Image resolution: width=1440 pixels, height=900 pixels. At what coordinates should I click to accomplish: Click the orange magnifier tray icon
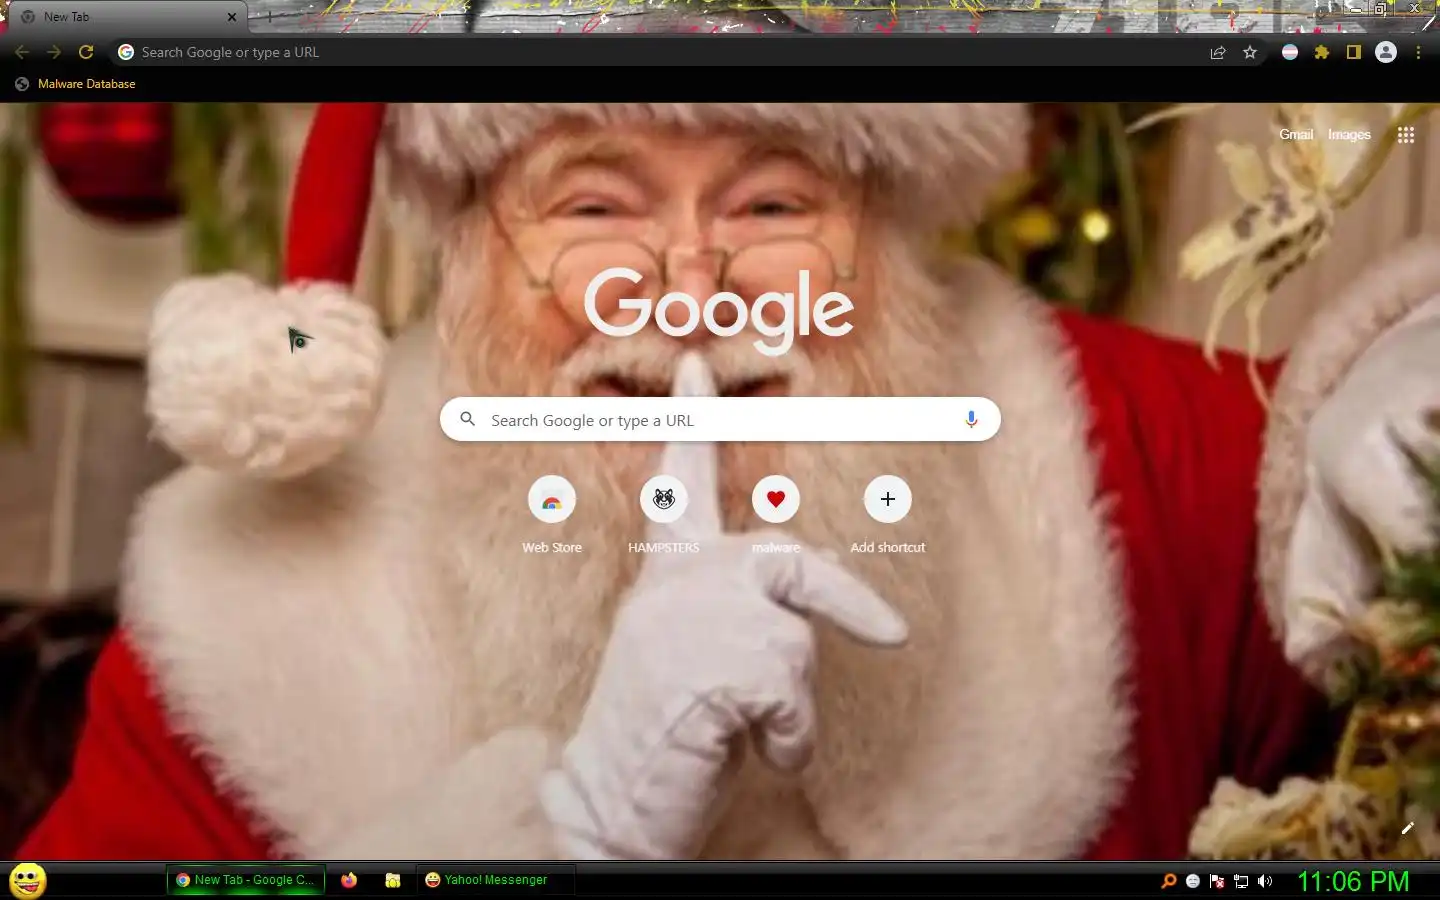pyautogui.click(x=1168, y=881)
